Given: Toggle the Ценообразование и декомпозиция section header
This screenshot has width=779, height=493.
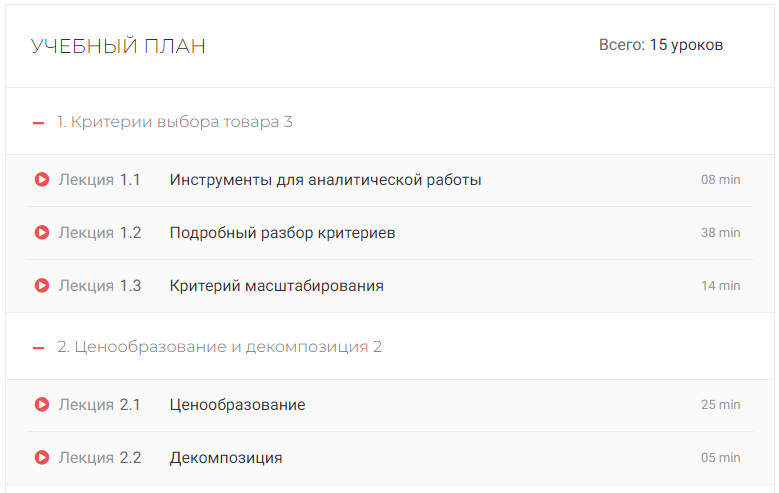Looking at the screenshot, I should point(219,347).
